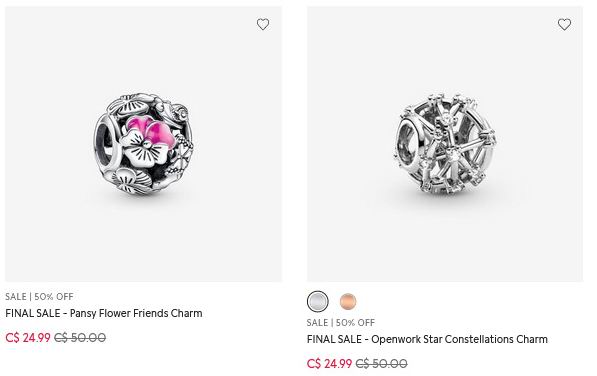Choose the rose gold color swatch
597x376 pixels.
click(x=348, y=301)
